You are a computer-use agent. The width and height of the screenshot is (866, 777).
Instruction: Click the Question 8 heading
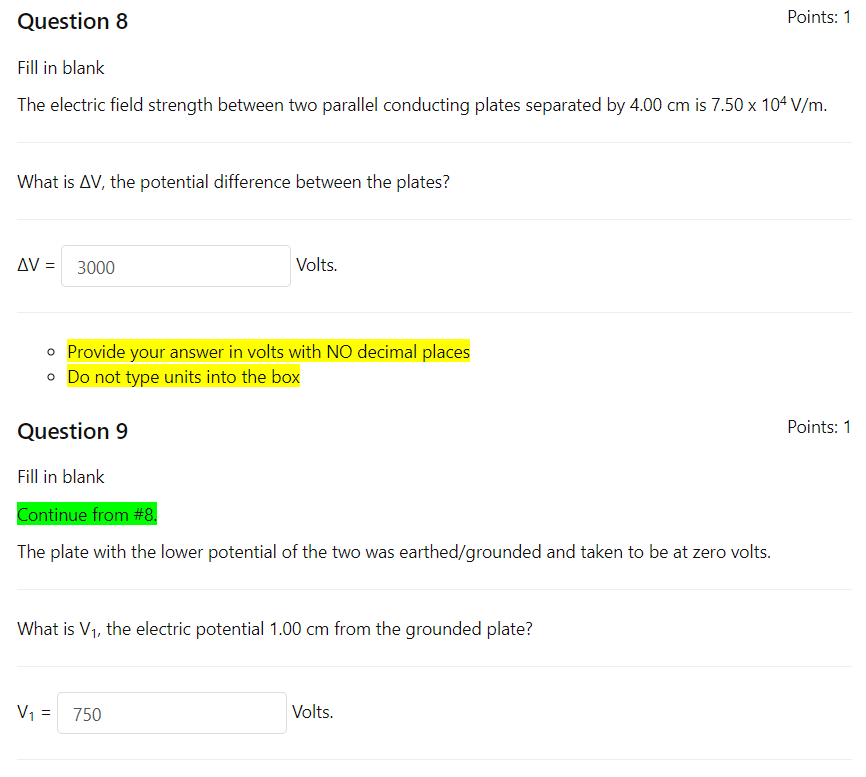point(72,21)
